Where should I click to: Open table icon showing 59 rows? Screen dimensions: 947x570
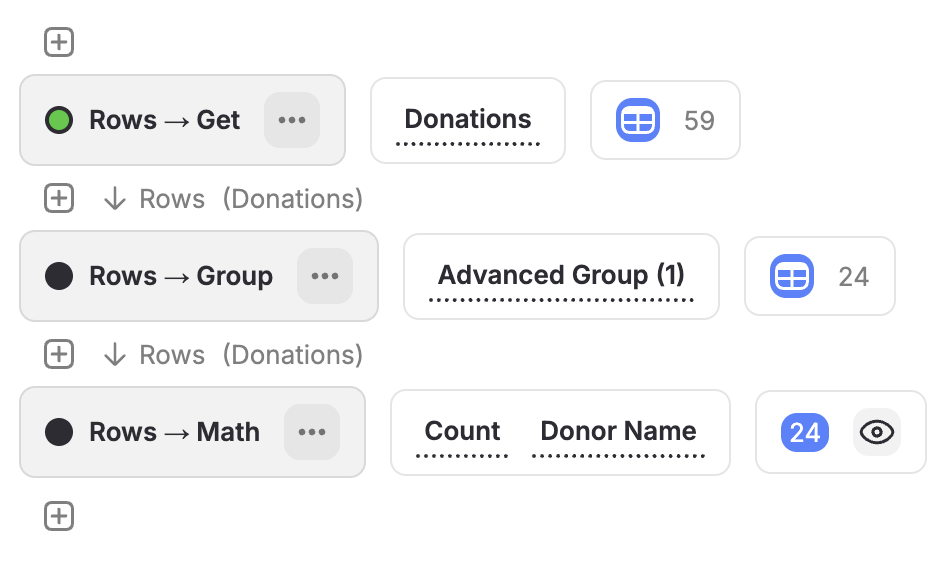638,120
